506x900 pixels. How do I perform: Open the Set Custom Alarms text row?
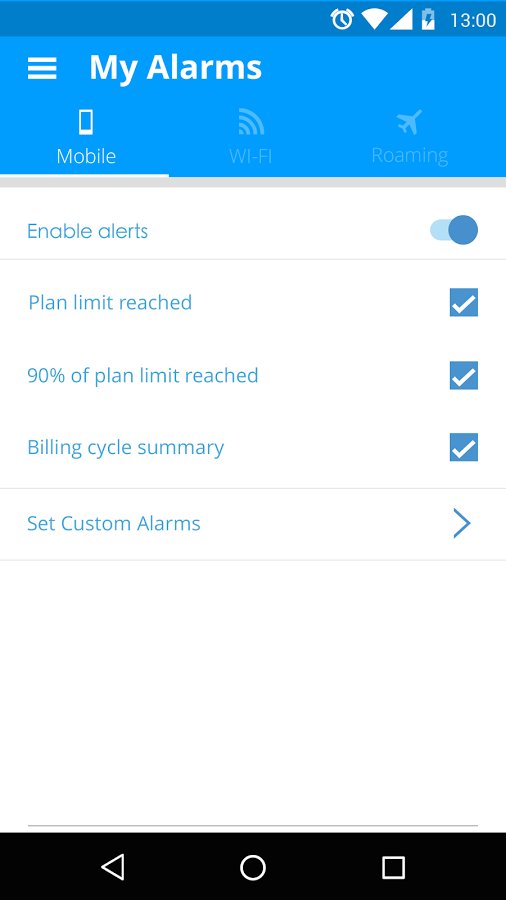(x=253, y=524)
